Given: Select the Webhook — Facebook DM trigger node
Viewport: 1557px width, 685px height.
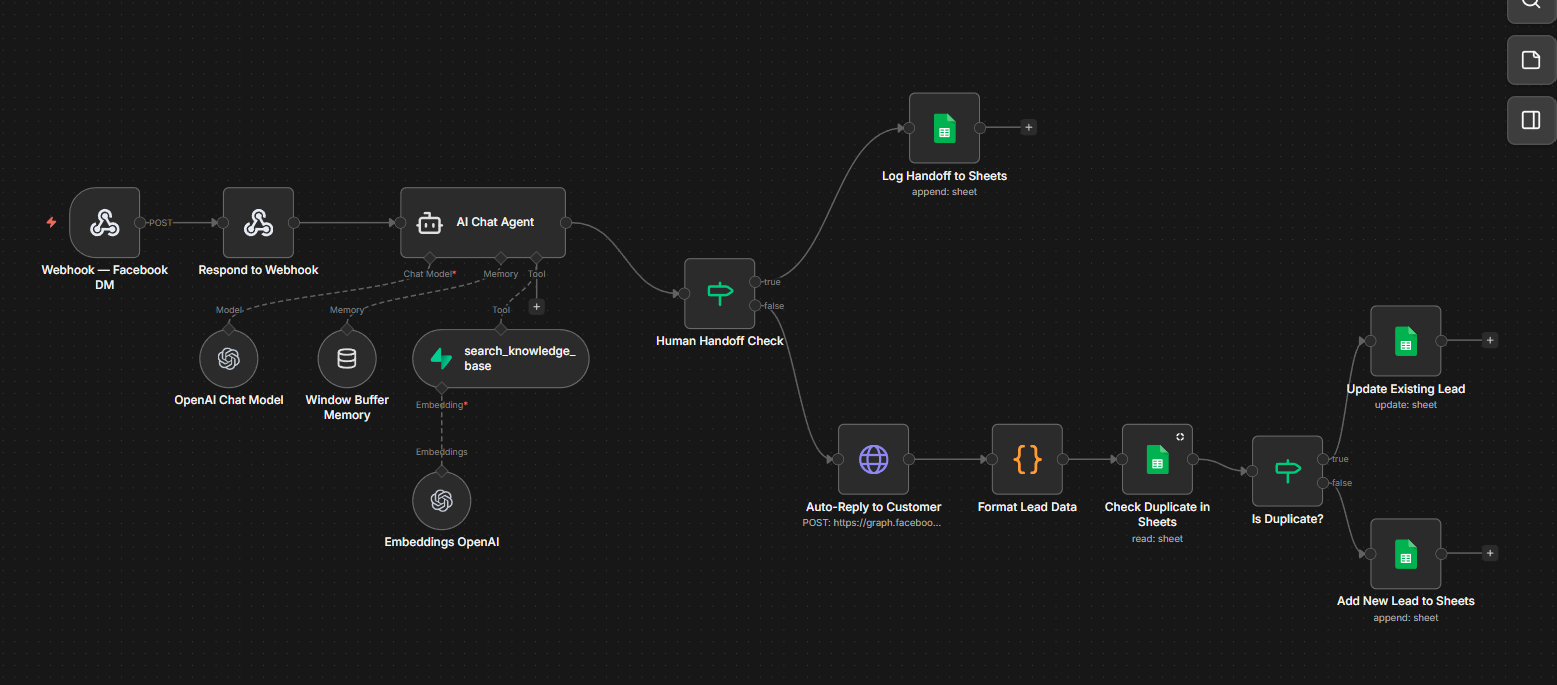Looking at the screenshot, I should tap(105, 222).
